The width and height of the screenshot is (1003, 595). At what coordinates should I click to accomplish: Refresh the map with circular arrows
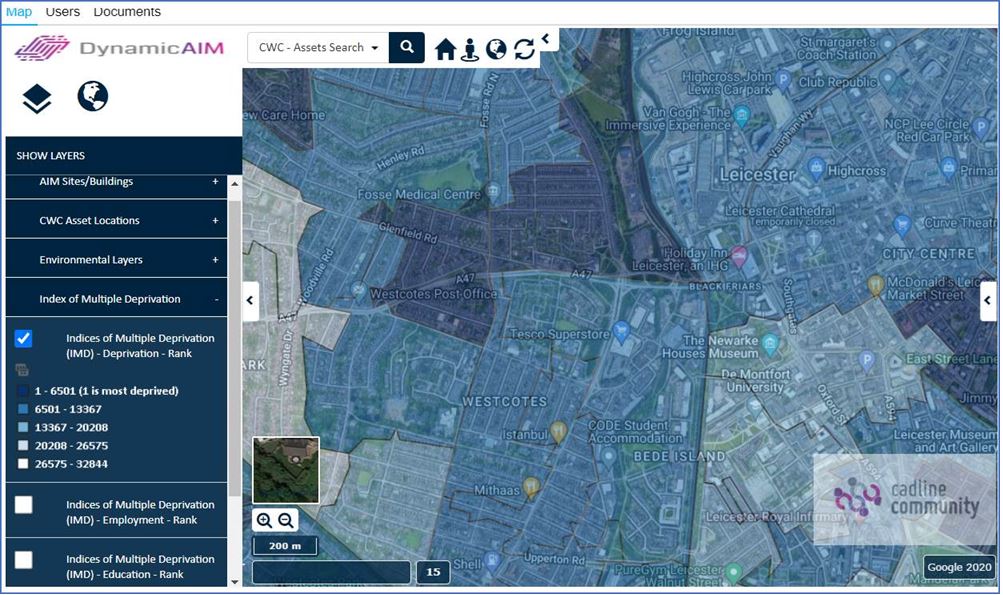524,49
